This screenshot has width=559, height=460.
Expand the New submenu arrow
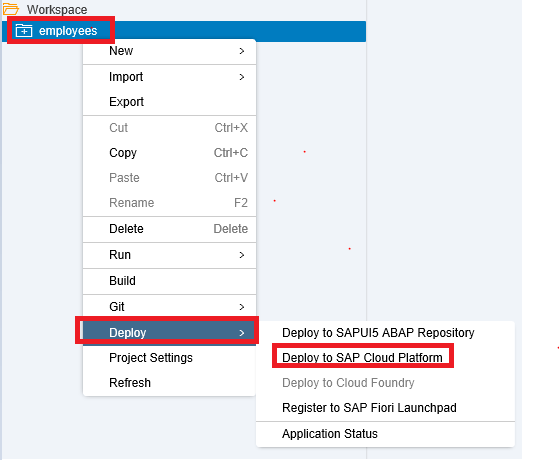tap(242, 51)
